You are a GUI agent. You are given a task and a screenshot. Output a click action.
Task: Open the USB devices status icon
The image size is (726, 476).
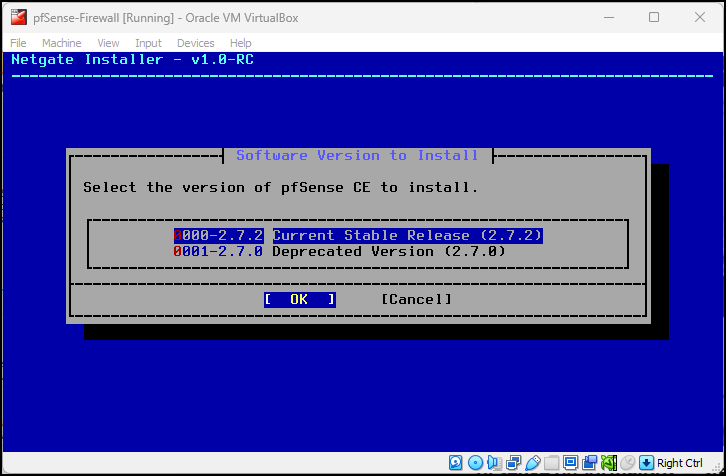[x=533, y=463]
